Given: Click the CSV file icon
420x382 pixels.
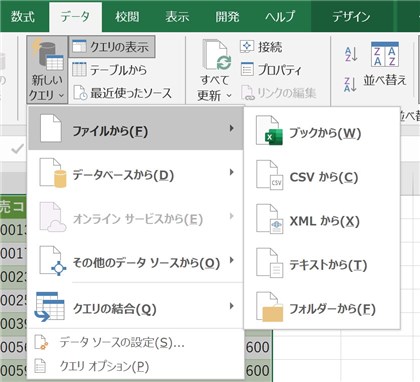Looking at the screenshot, I should coord(269,175).
